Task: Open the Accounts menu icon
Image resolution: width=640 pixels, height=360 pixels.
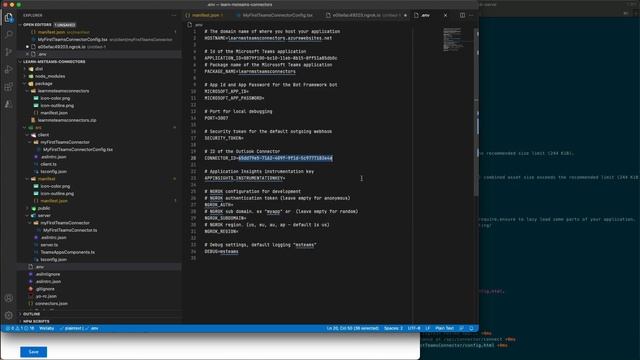Action: click(9, 298)
